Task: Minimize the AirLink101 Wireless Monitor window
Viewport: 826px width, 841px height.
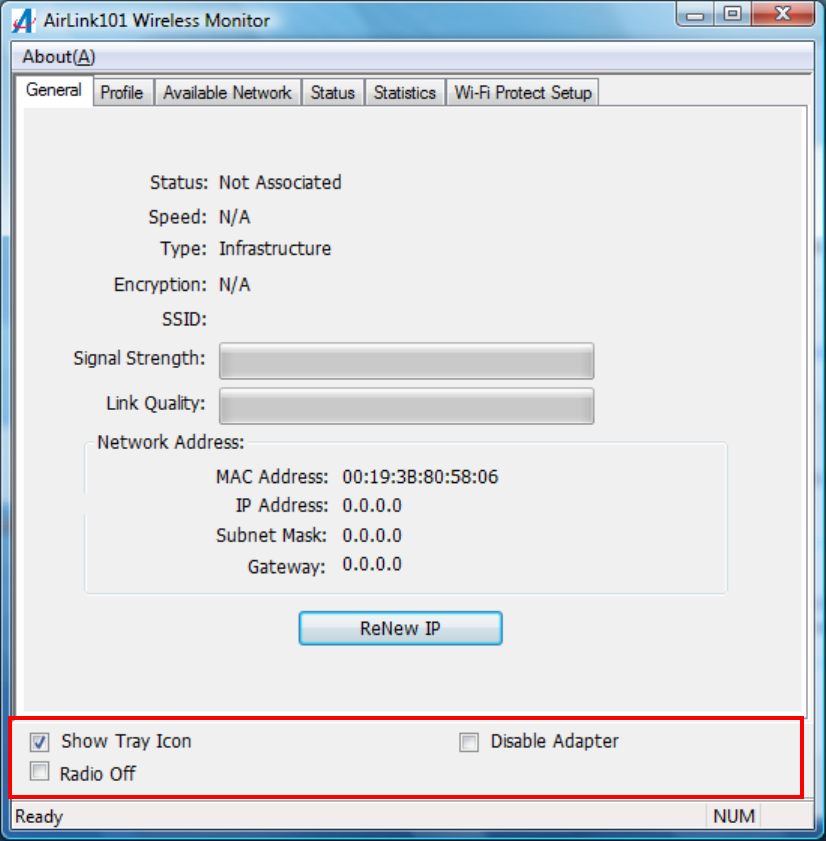Action: click(695, 14)
